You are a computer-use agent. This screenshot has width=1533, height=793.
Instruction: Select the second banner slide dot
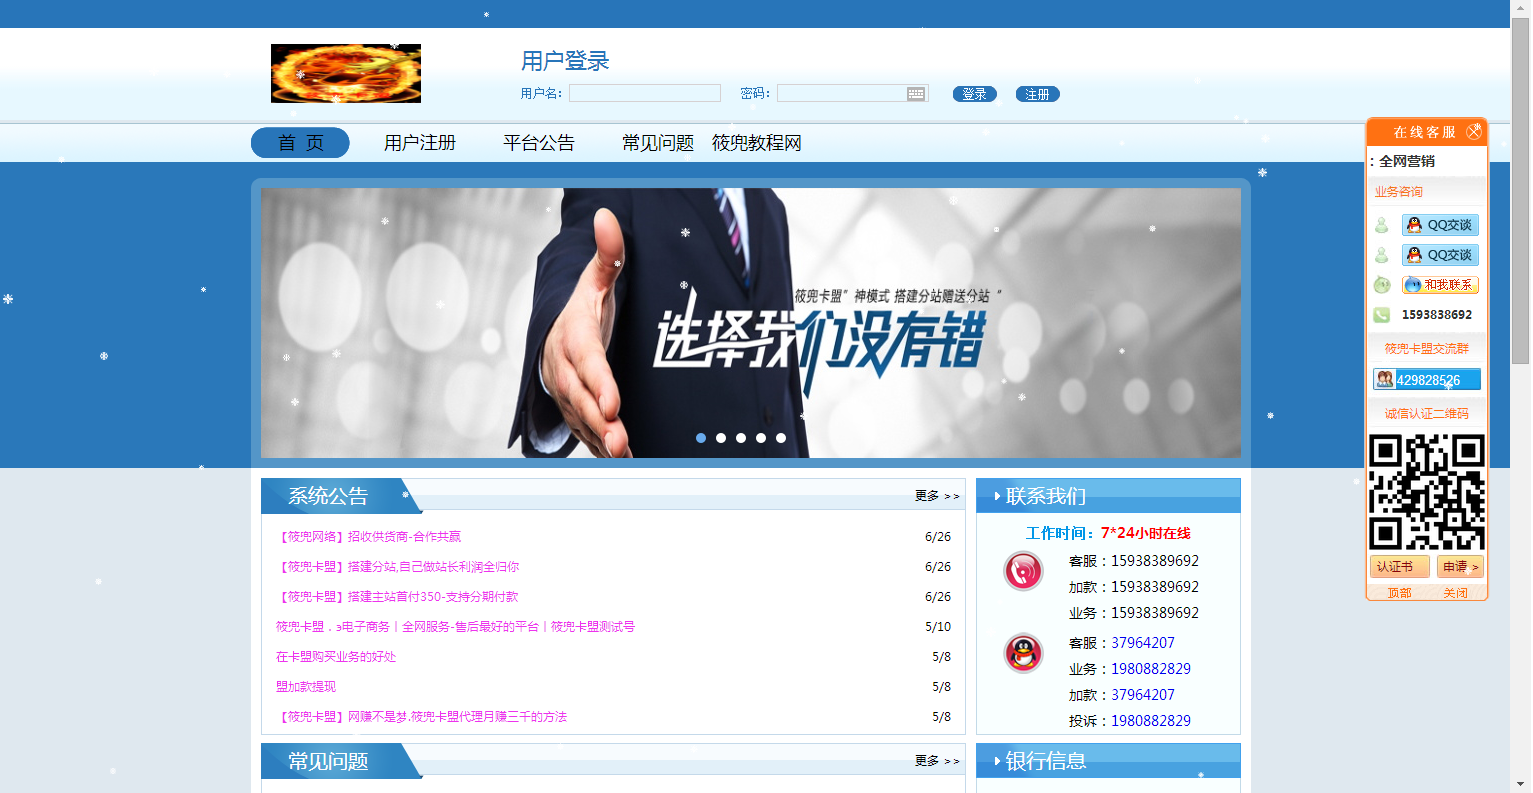tap(721, 438)
